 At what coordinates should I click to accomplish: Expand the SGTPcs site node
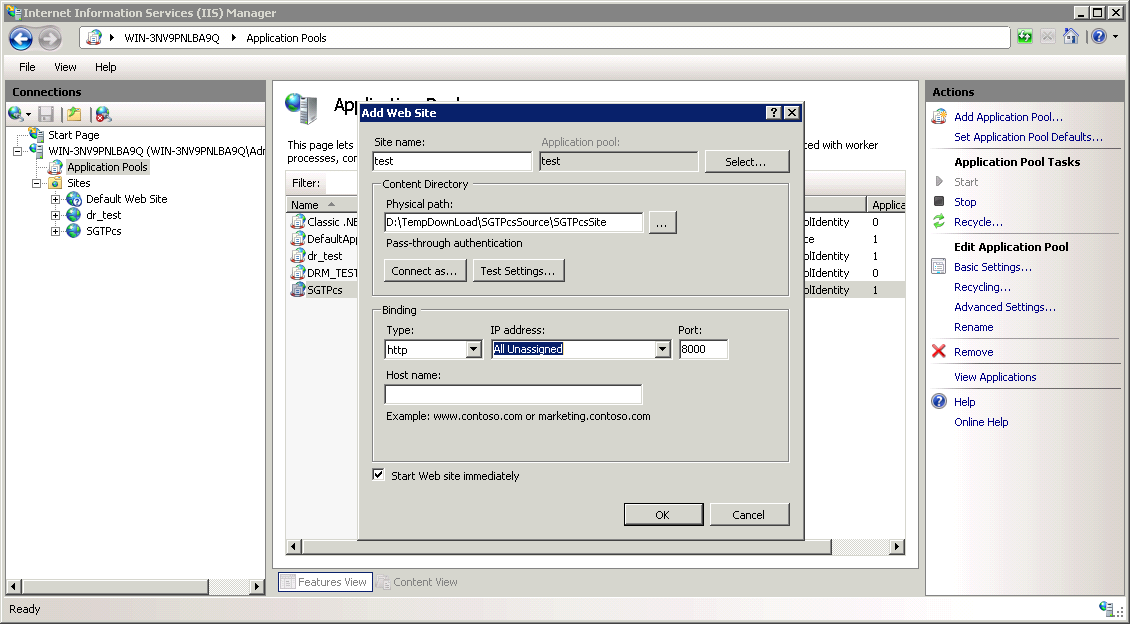55,231
